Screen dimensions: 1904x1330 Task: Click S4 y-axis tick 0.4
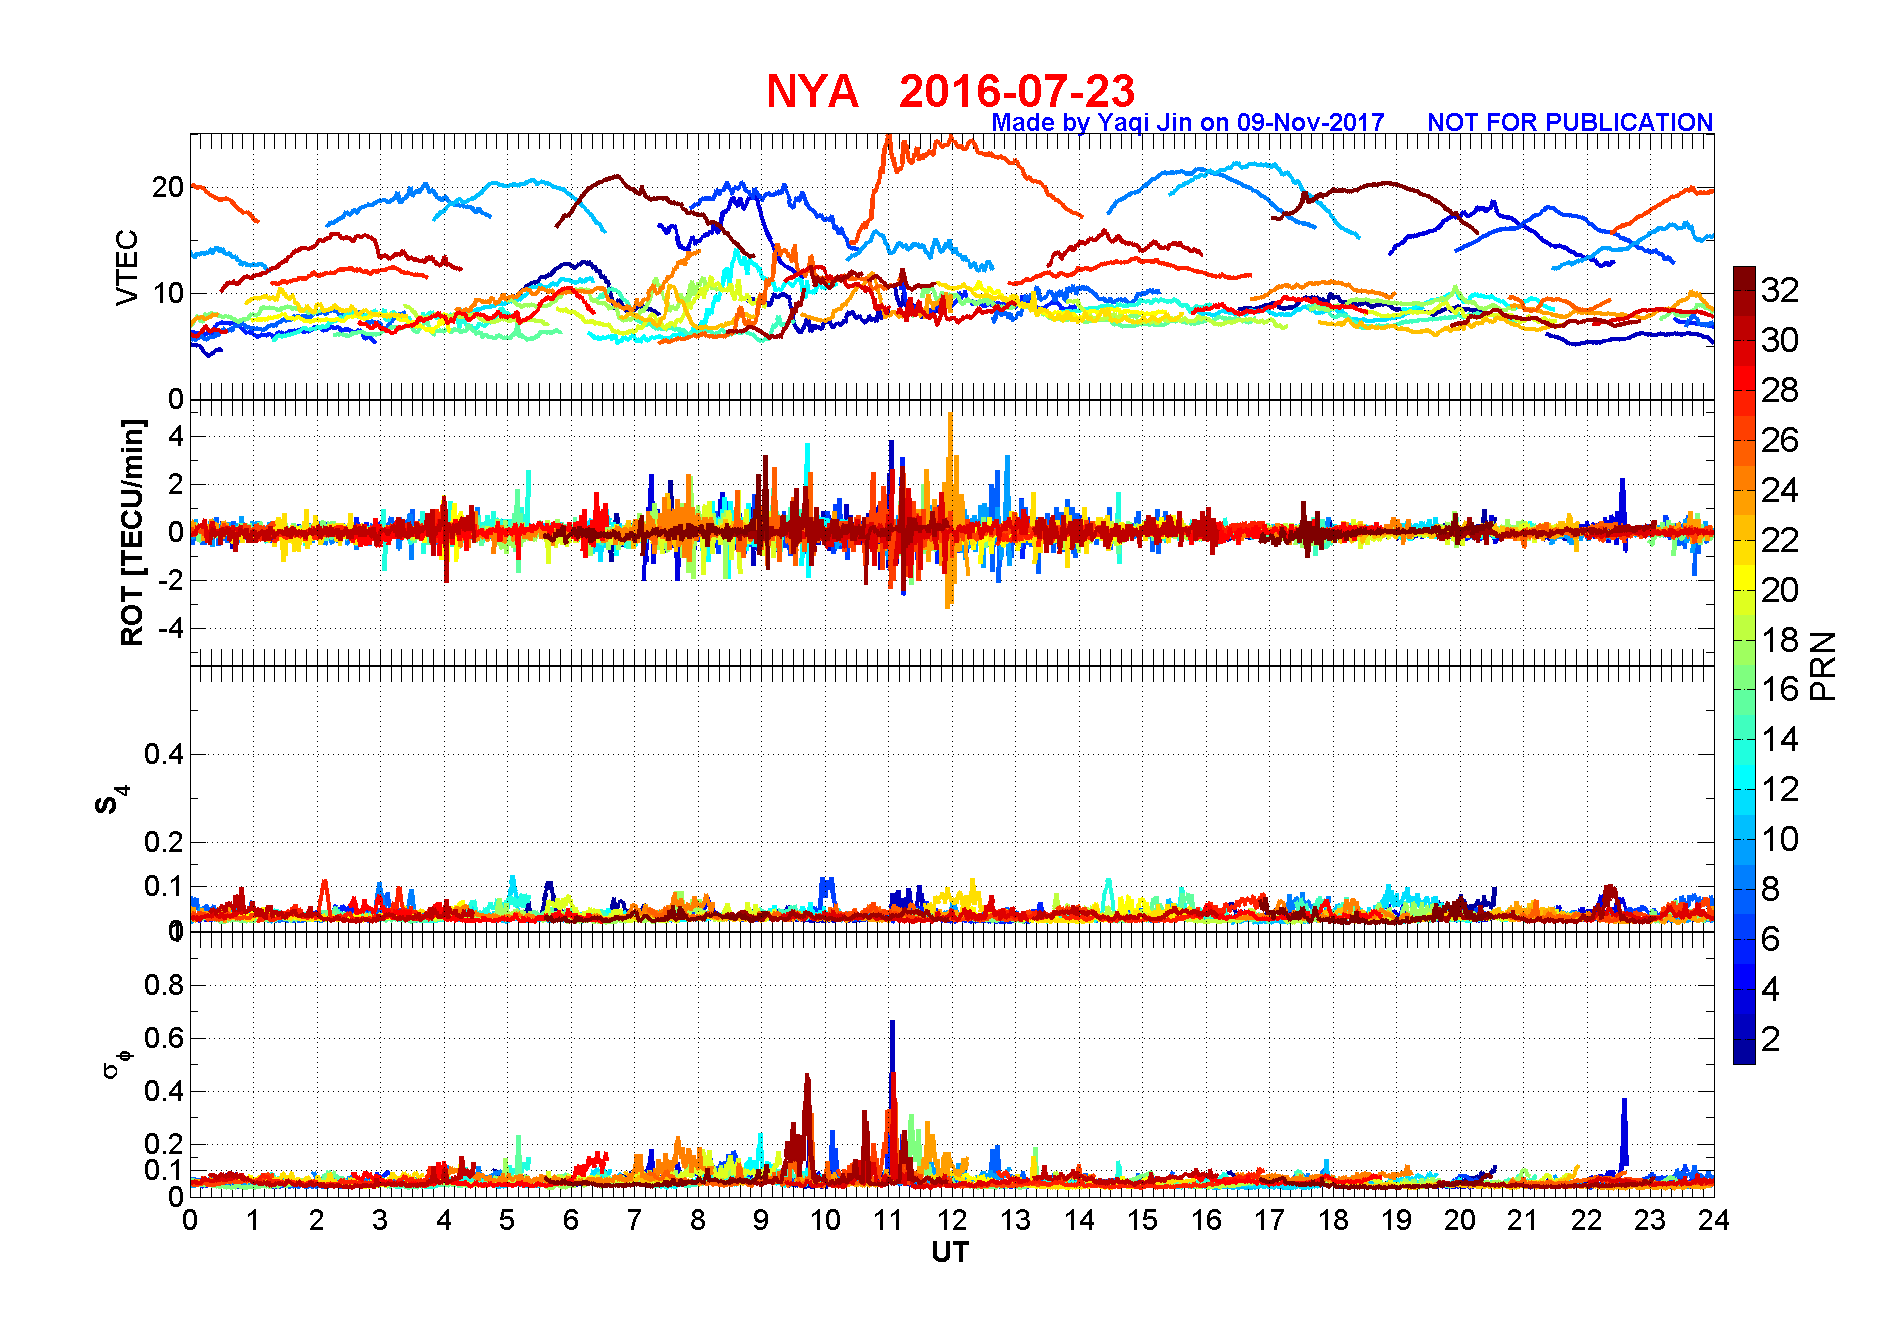pos(163,754)
